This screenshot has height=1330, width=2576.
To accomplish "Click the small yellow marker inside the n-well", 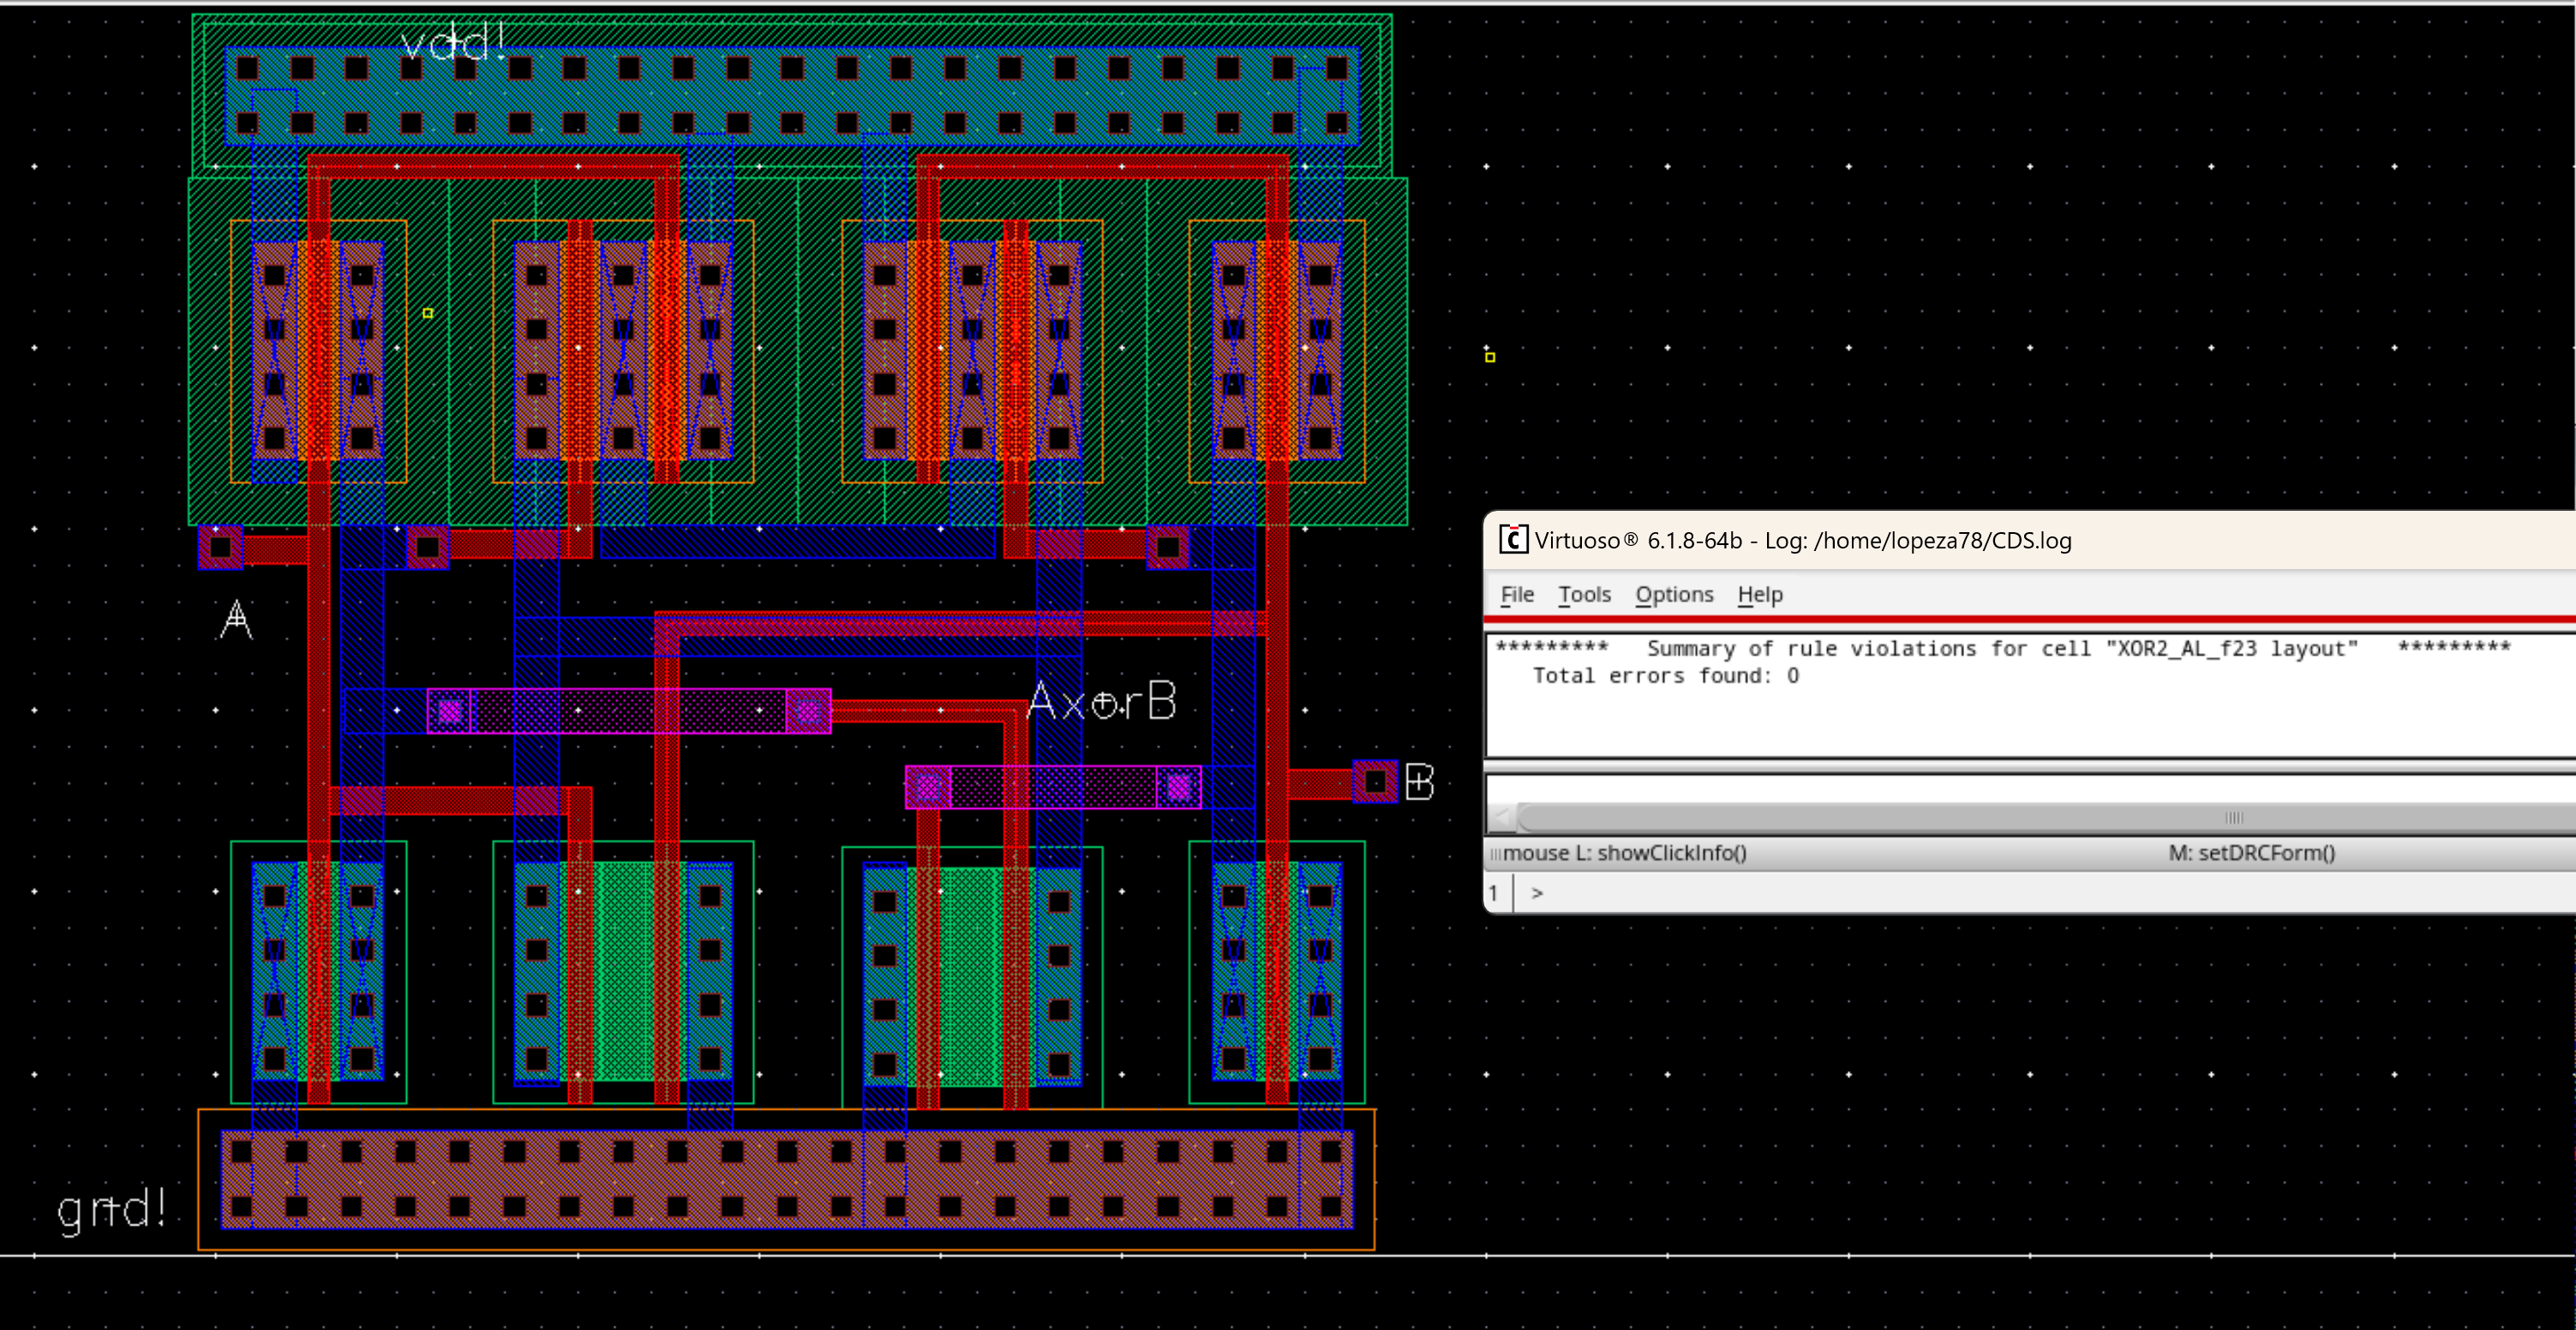I will [428, 313].
